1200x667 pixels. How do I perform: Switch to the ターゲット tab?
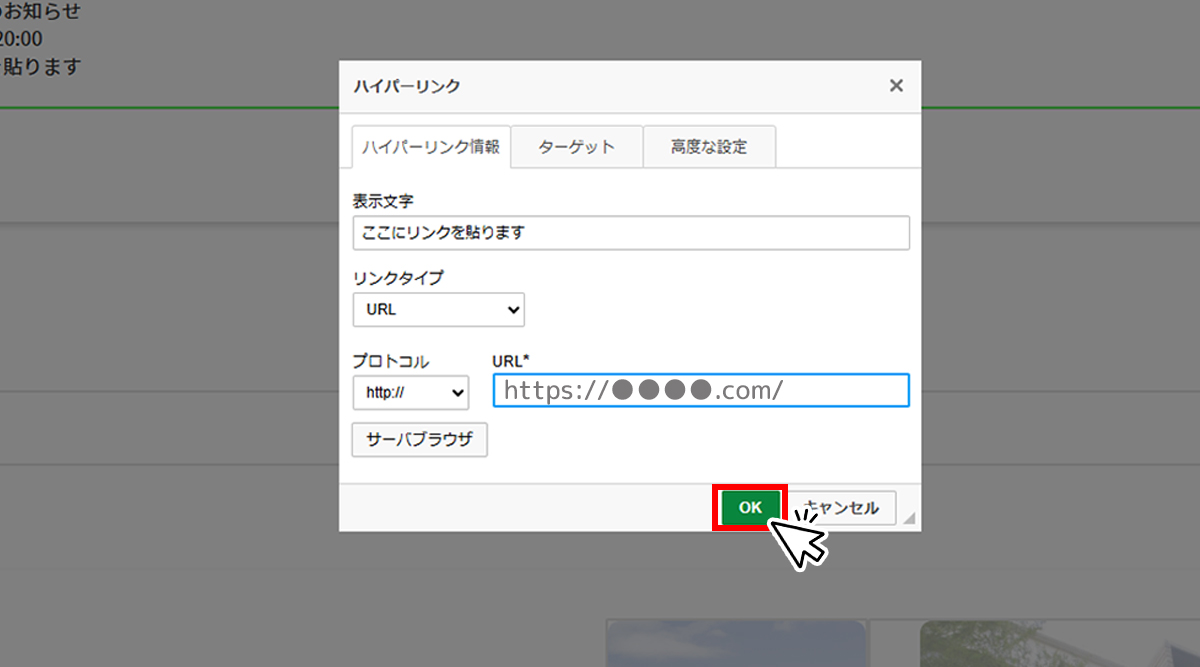click(x=576, y=147)
